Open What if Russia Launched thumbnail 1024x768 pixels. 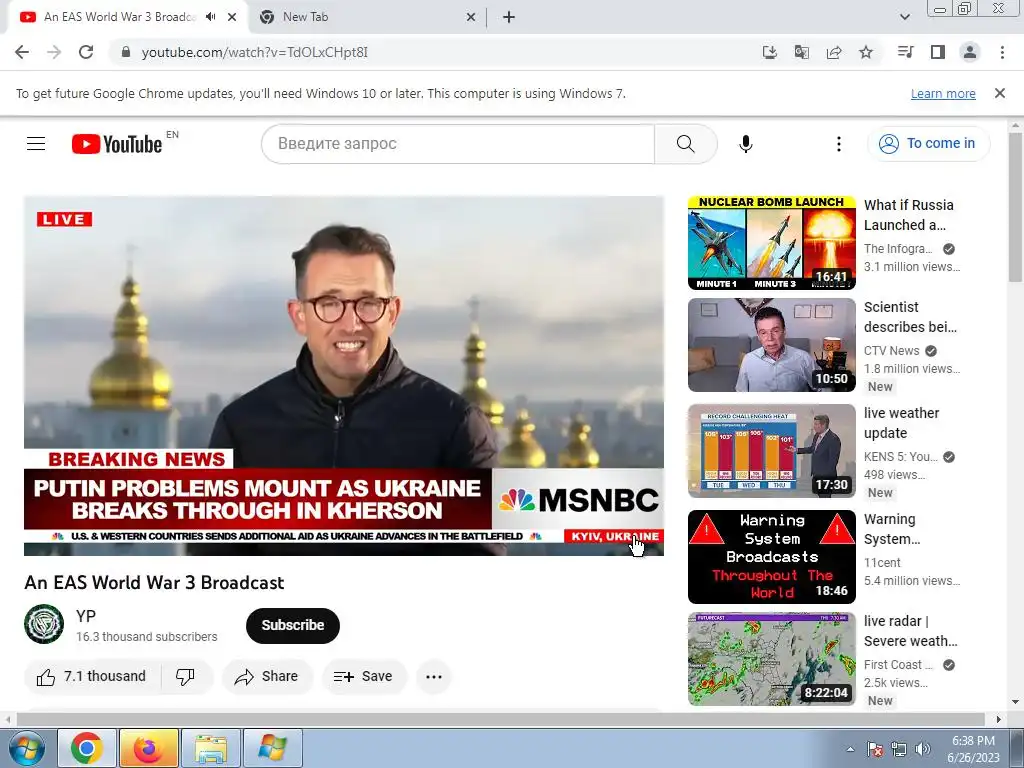(x=771, y=243)
